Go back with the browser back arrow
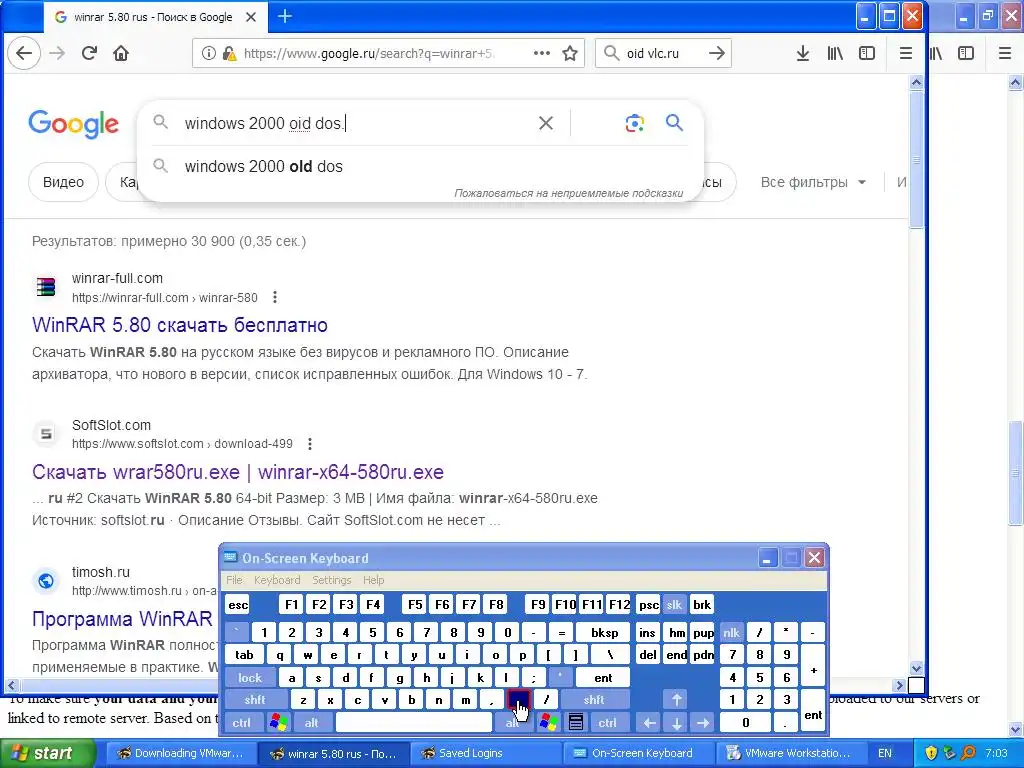 (x=24, y=53)
